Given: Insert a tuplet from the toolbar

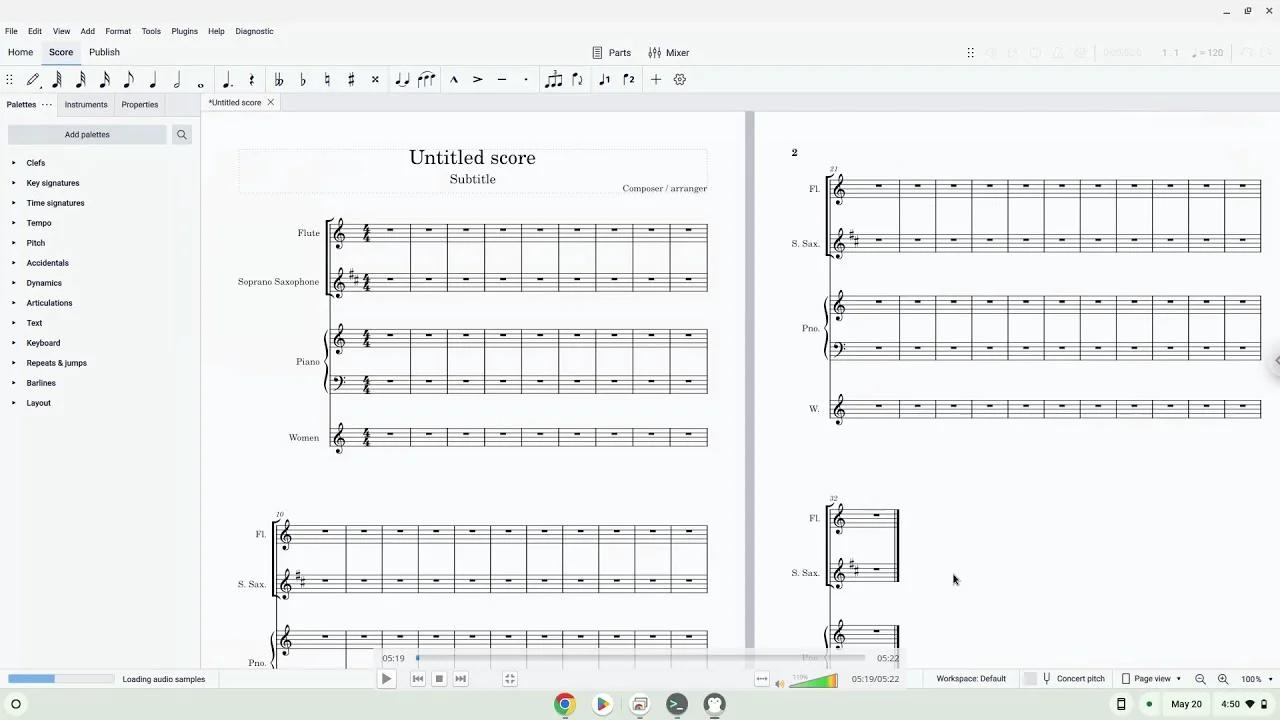Looking at the screenshot, I should point(553,80).
